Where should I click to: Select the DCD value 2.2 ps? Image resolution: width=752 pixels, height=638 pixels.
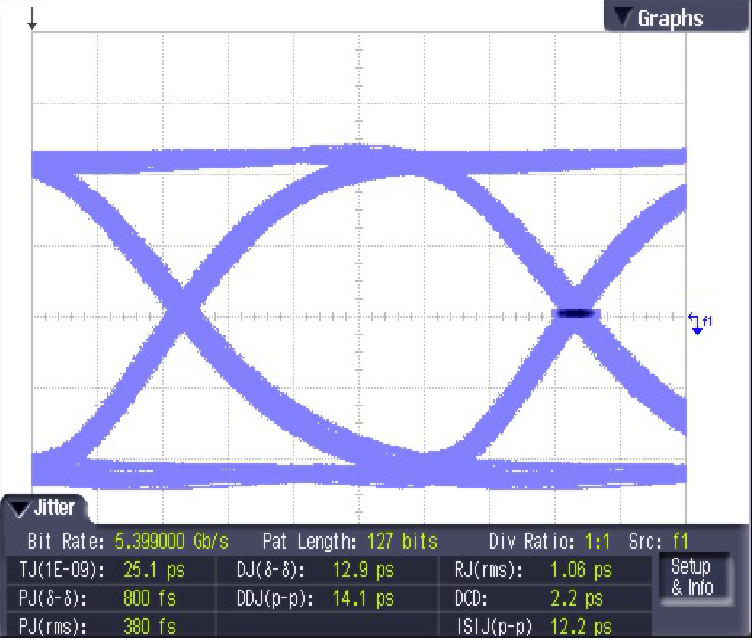pyautogui.click(x=576, y=599)
